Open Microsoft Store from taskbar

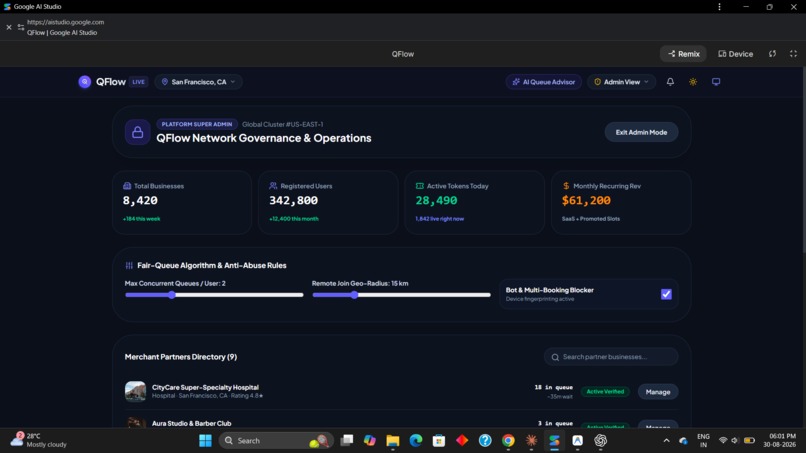pos(439,441)
